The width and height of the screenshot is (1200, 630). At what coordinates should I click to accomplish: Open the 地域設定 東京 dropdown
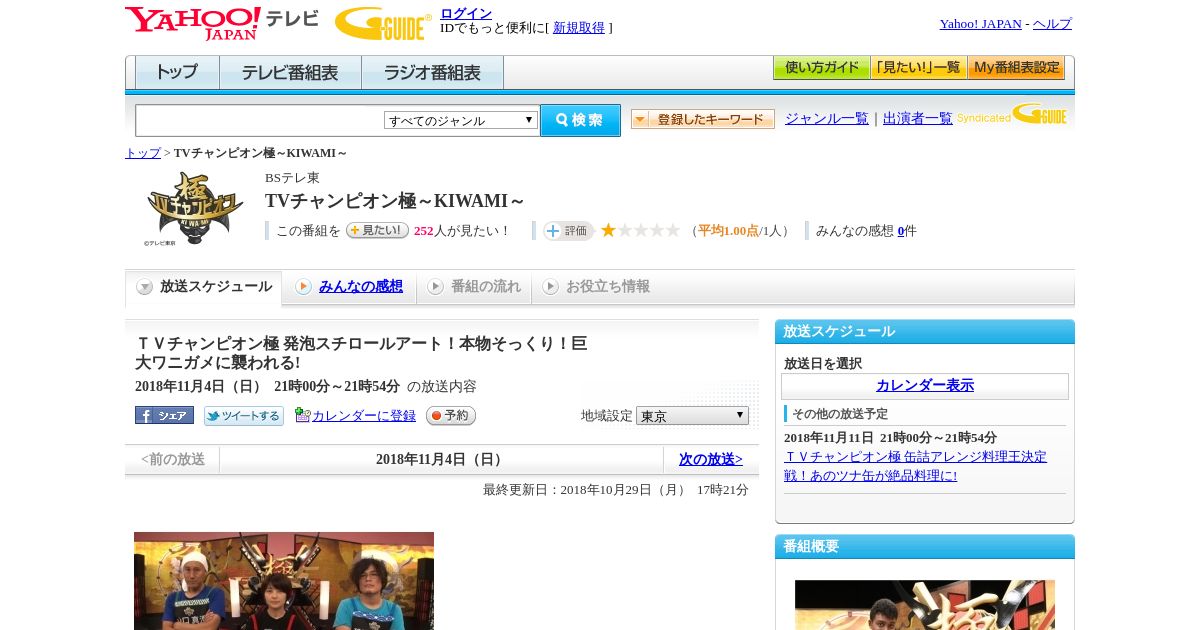tap(692, 415)
